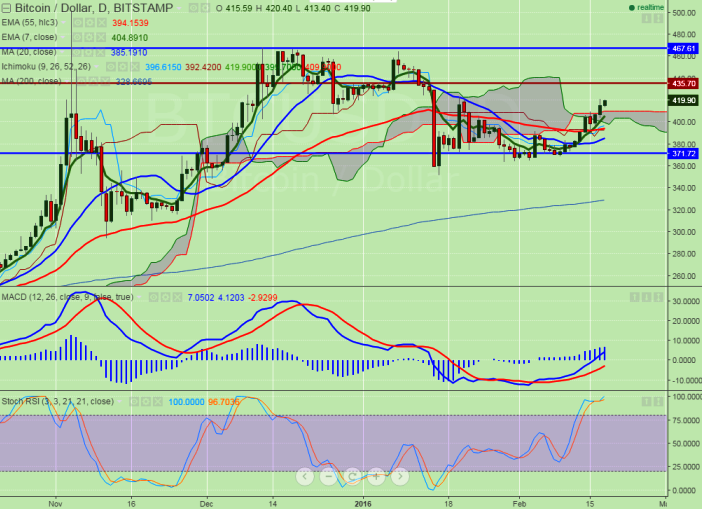702x509 pixels.
Task: Click MACD value 7.0502
Action: pos(201,297)
